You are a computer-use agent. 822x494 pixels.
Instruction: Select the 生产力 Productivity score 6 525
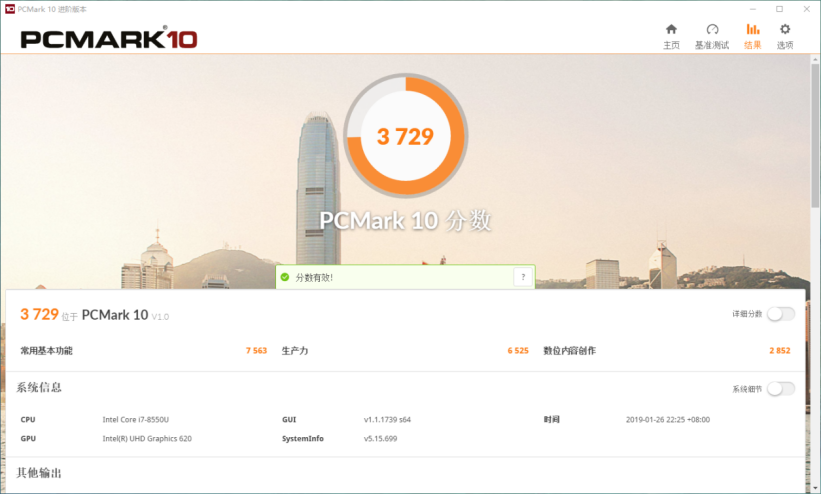[518, 350]
